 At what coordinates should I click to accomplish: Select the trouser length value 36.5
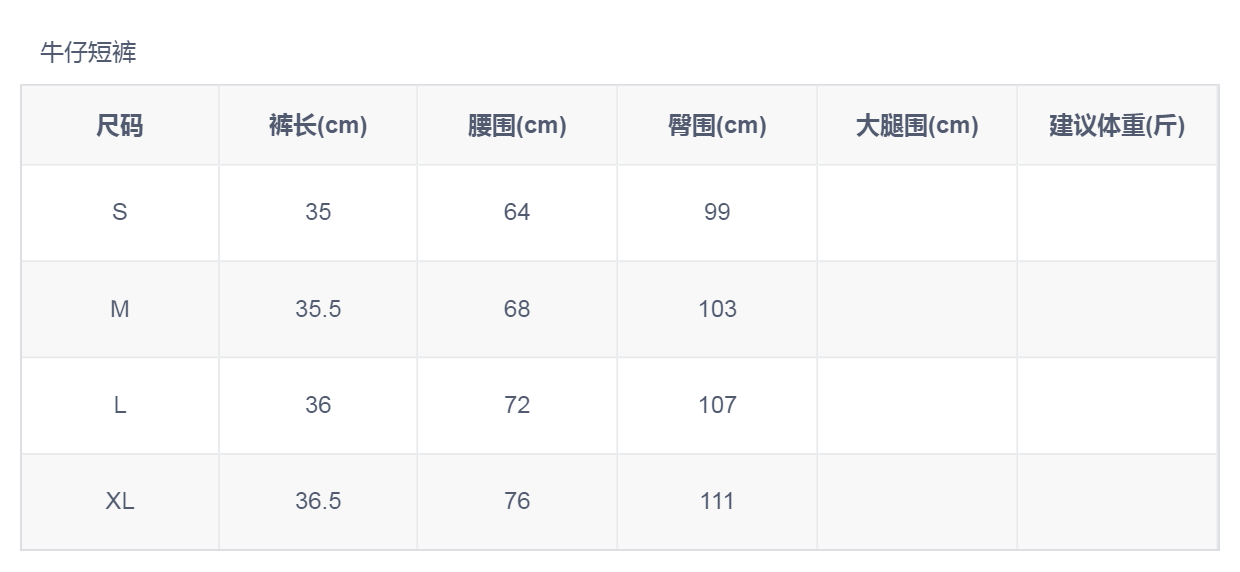click(318, 501)
